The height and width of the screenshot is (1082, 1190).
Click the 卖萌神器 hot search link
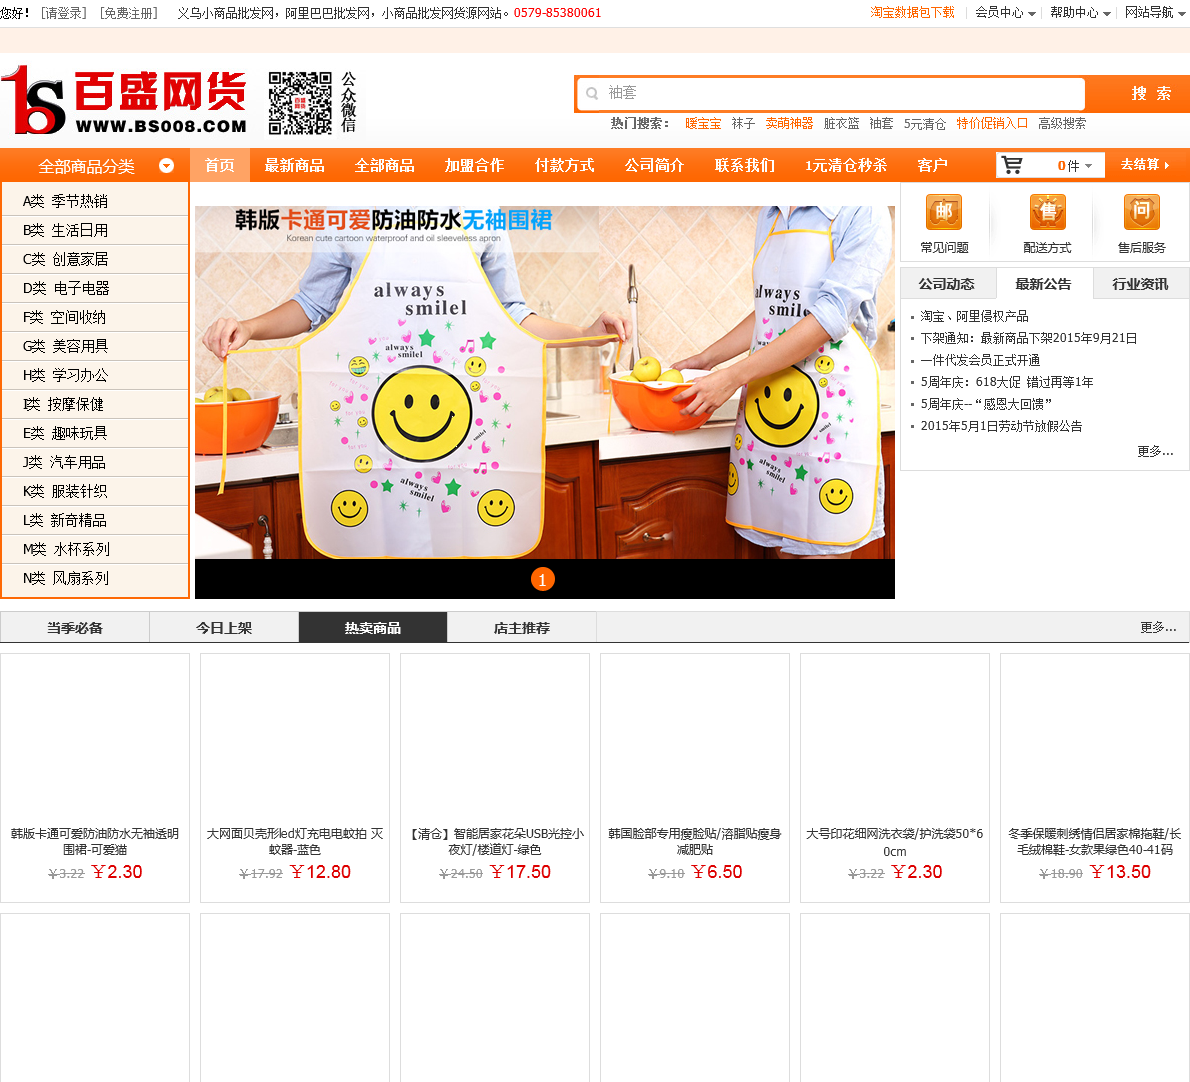tap(789, 123)
